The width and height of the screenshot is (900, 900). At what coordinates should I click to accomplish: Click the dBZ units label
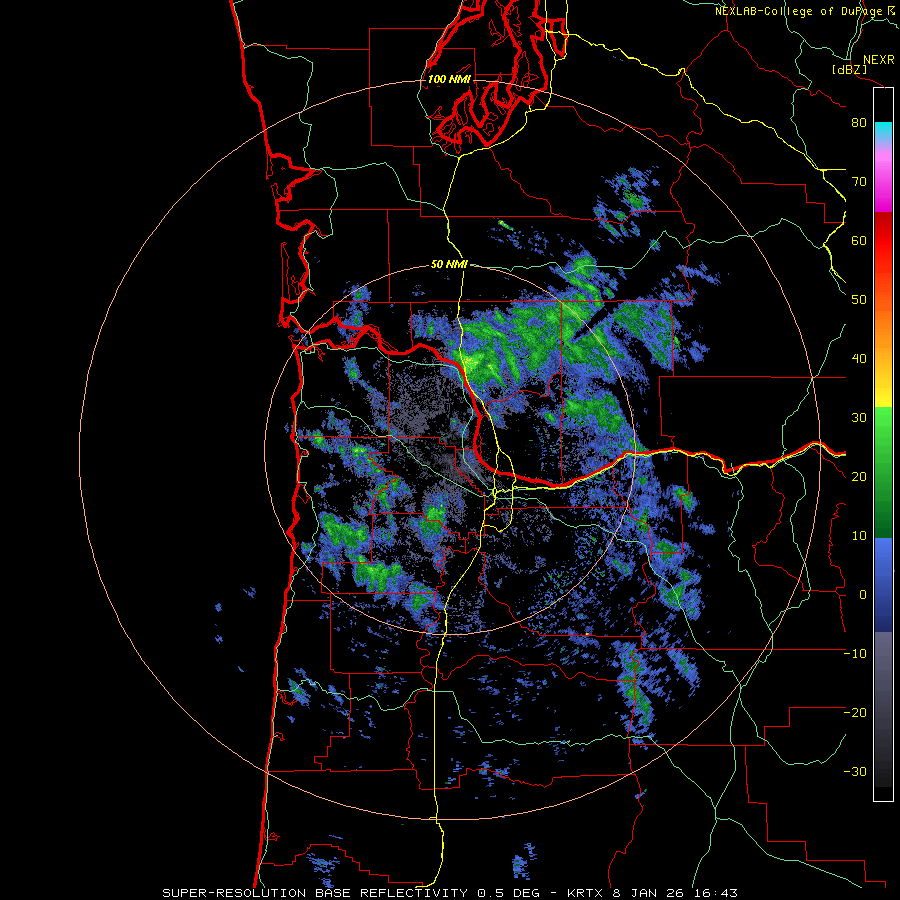click(849, 70)
